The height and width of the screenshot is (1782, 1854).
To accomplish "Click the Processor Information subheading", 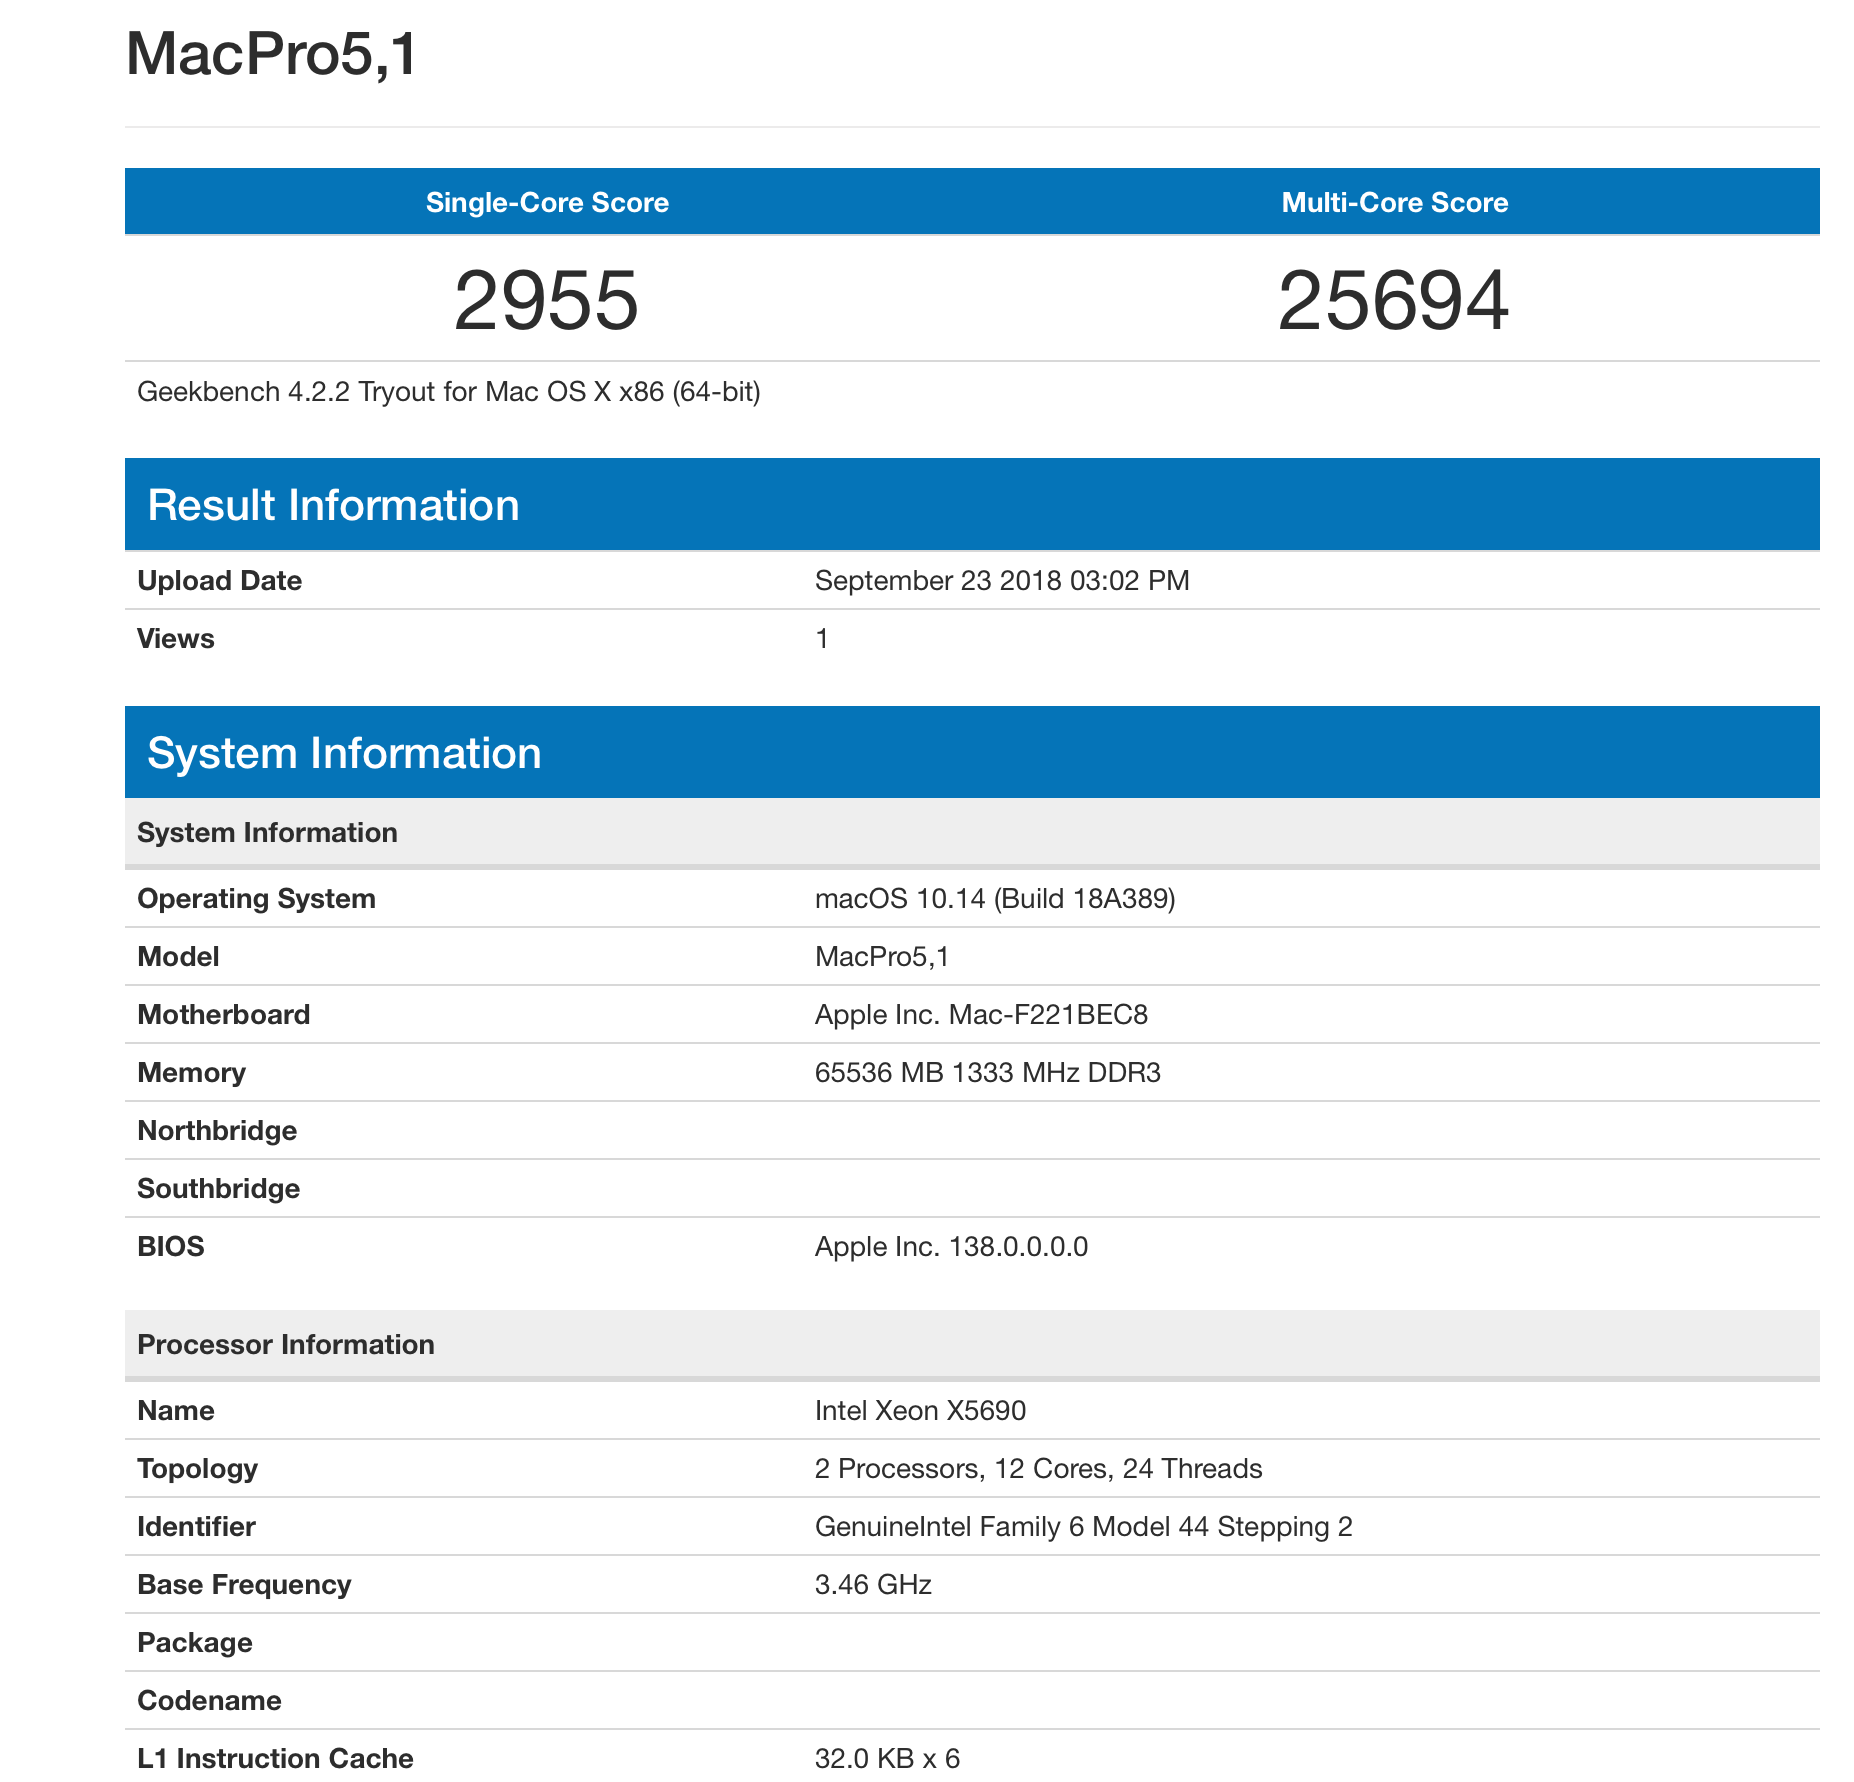I will click(x=972, y=1345).
